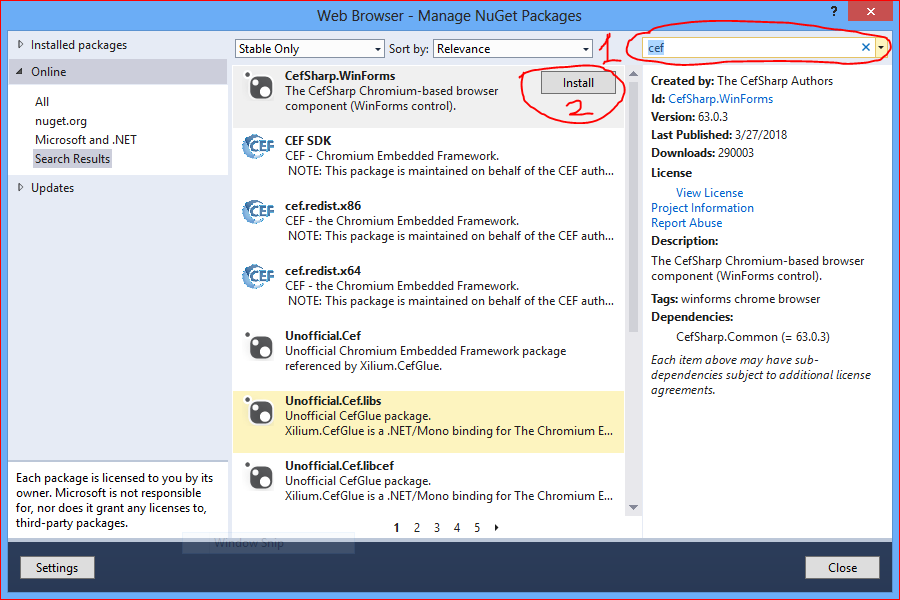Click the Report Abuse link
Viewport: 900px width, 600px height.
coord(686,223)
